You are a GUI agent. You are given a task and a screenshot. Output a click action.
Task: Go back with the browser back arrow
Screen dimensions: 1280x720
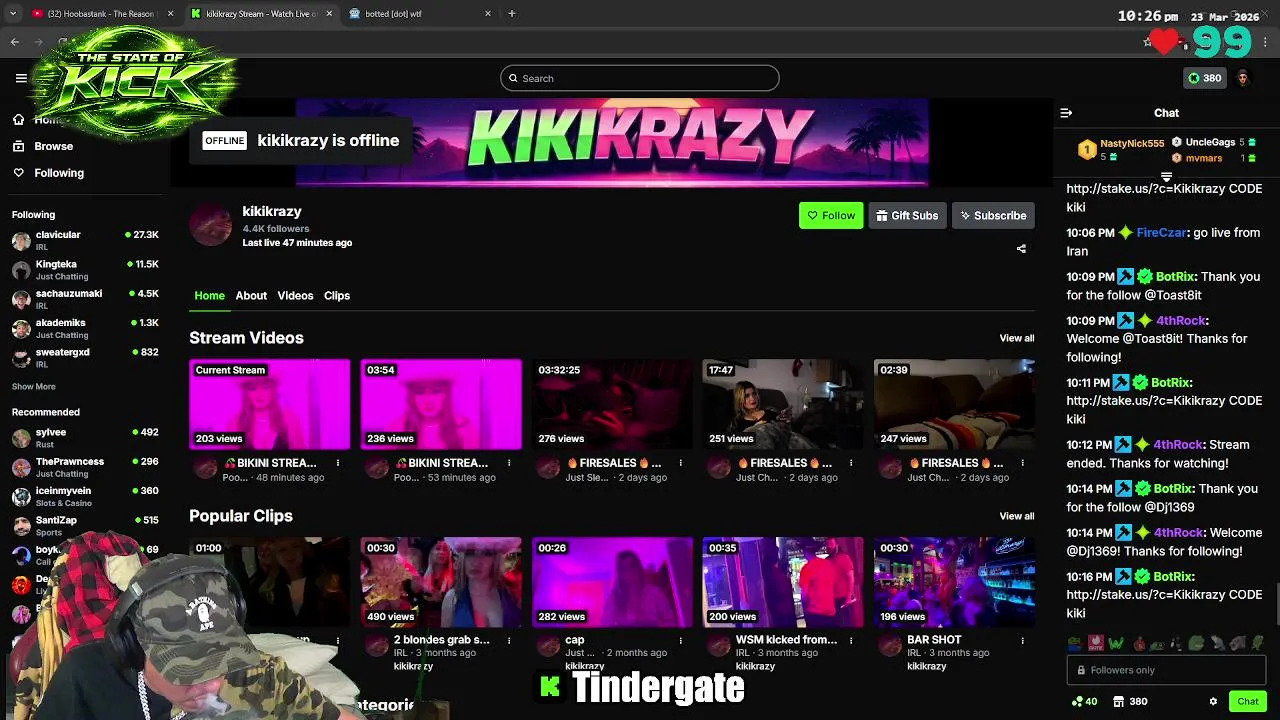15,42
